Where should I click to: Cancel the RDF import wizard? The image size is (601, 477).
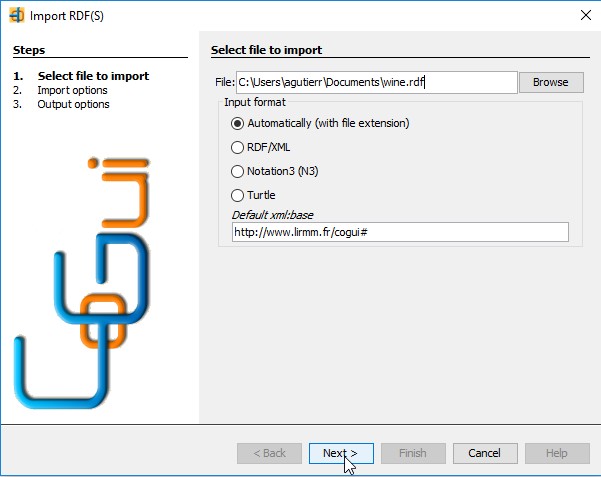pyautogui.click(x=485, y=453)
